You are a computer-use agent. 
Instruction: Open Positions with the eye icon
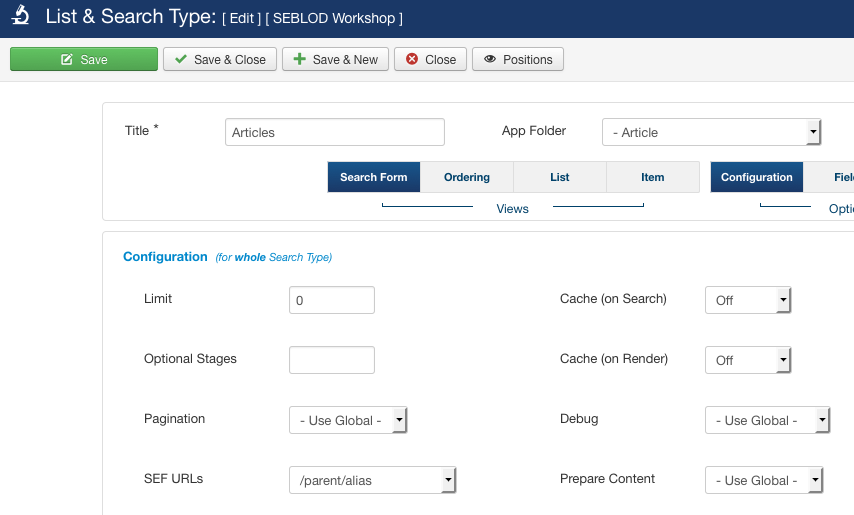point(518,59)
